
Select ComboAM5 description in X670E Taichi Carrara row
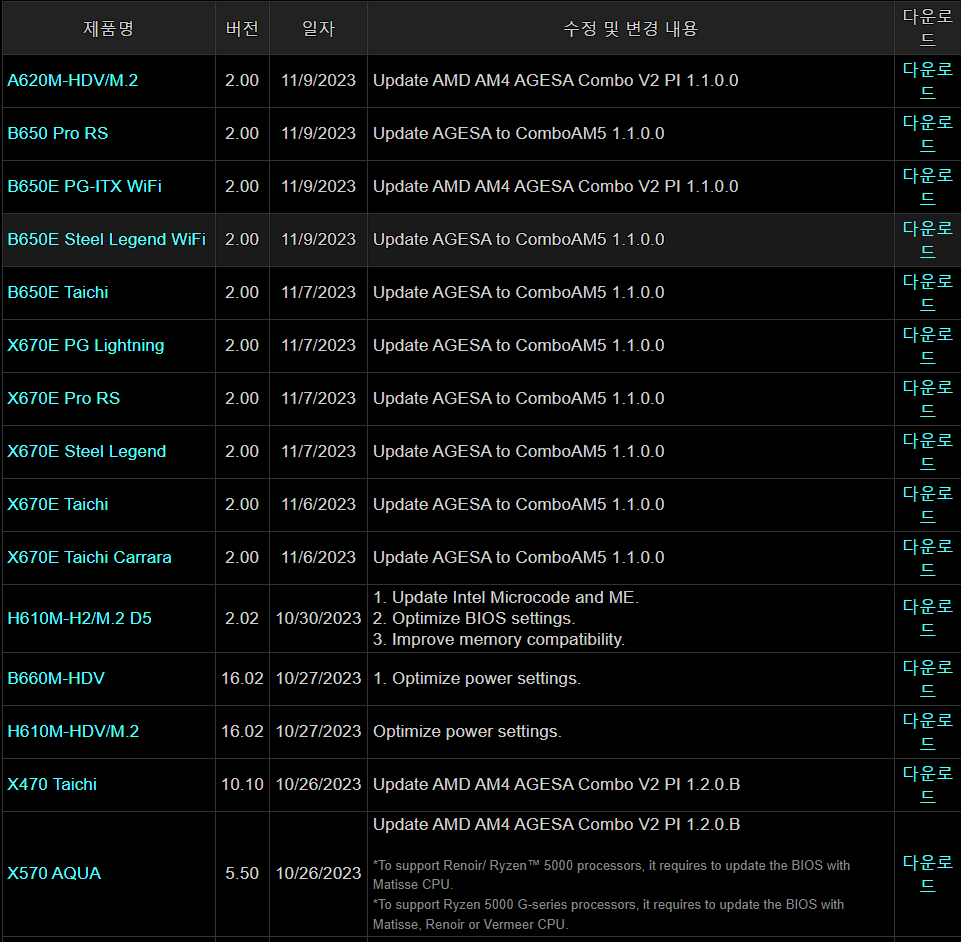click(x=518, y=558)
